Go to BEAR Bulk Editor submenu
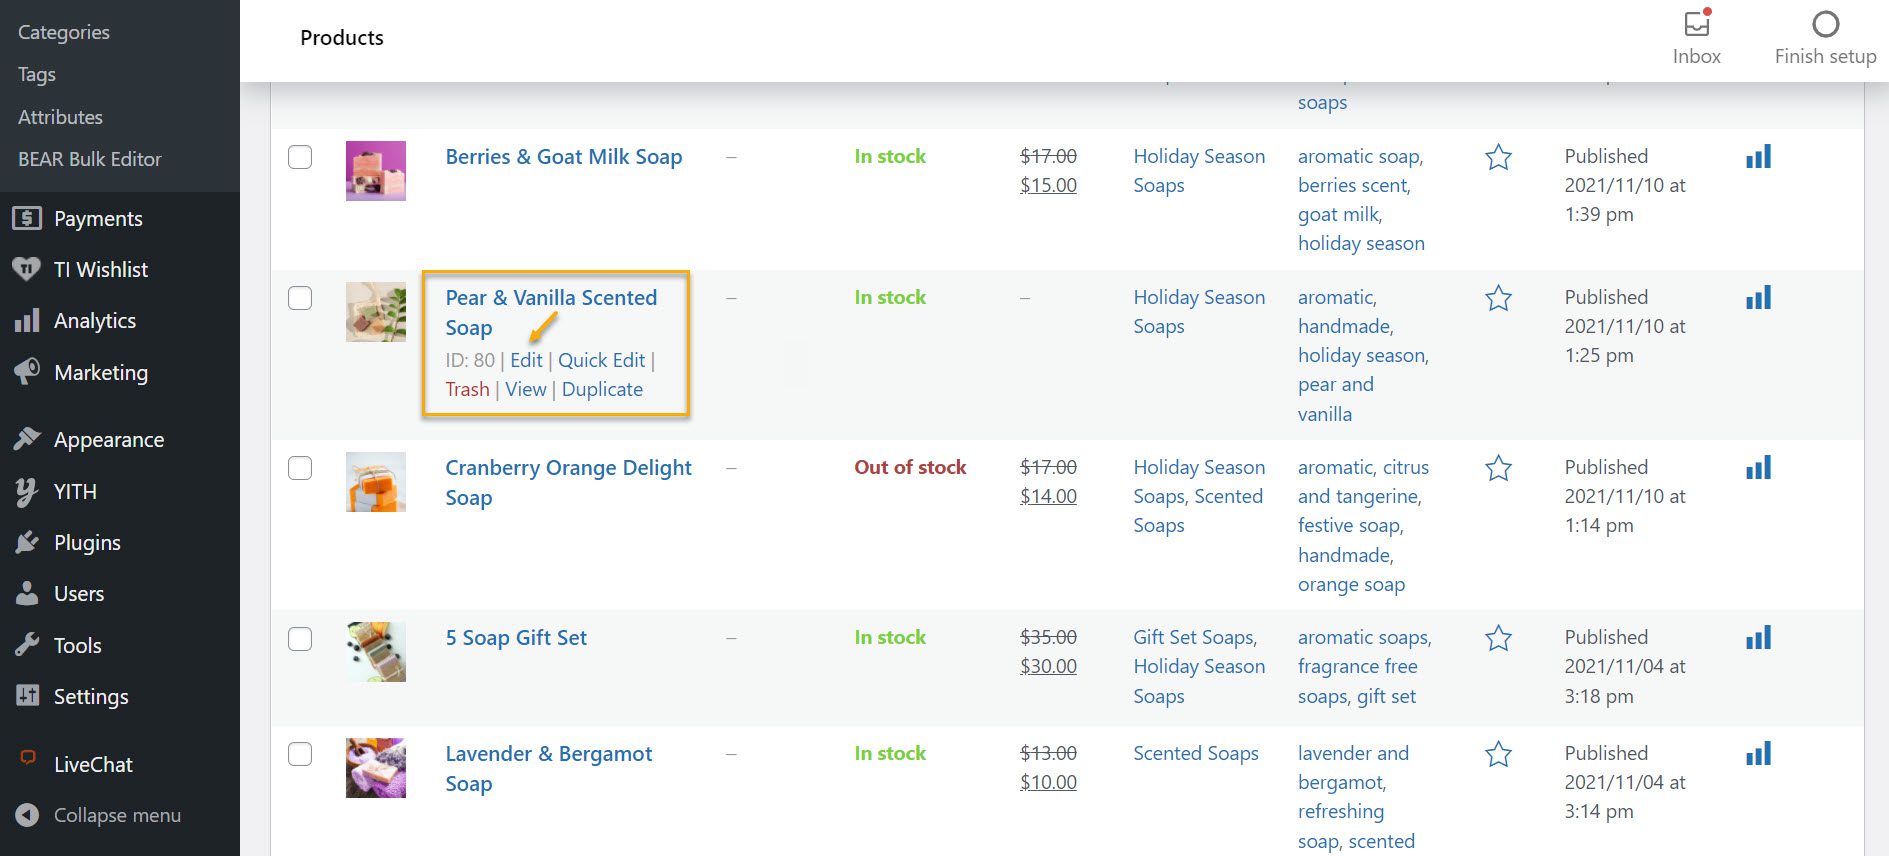Image resolution: width=1889 pixels, height=856 pixels. (x=89, y=159)
